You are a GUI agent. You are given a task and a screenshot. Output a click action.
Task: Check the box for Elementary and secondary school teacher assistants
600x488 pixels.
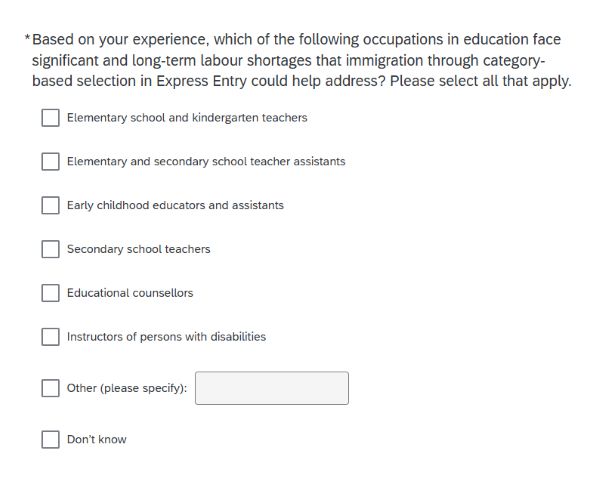51,161
